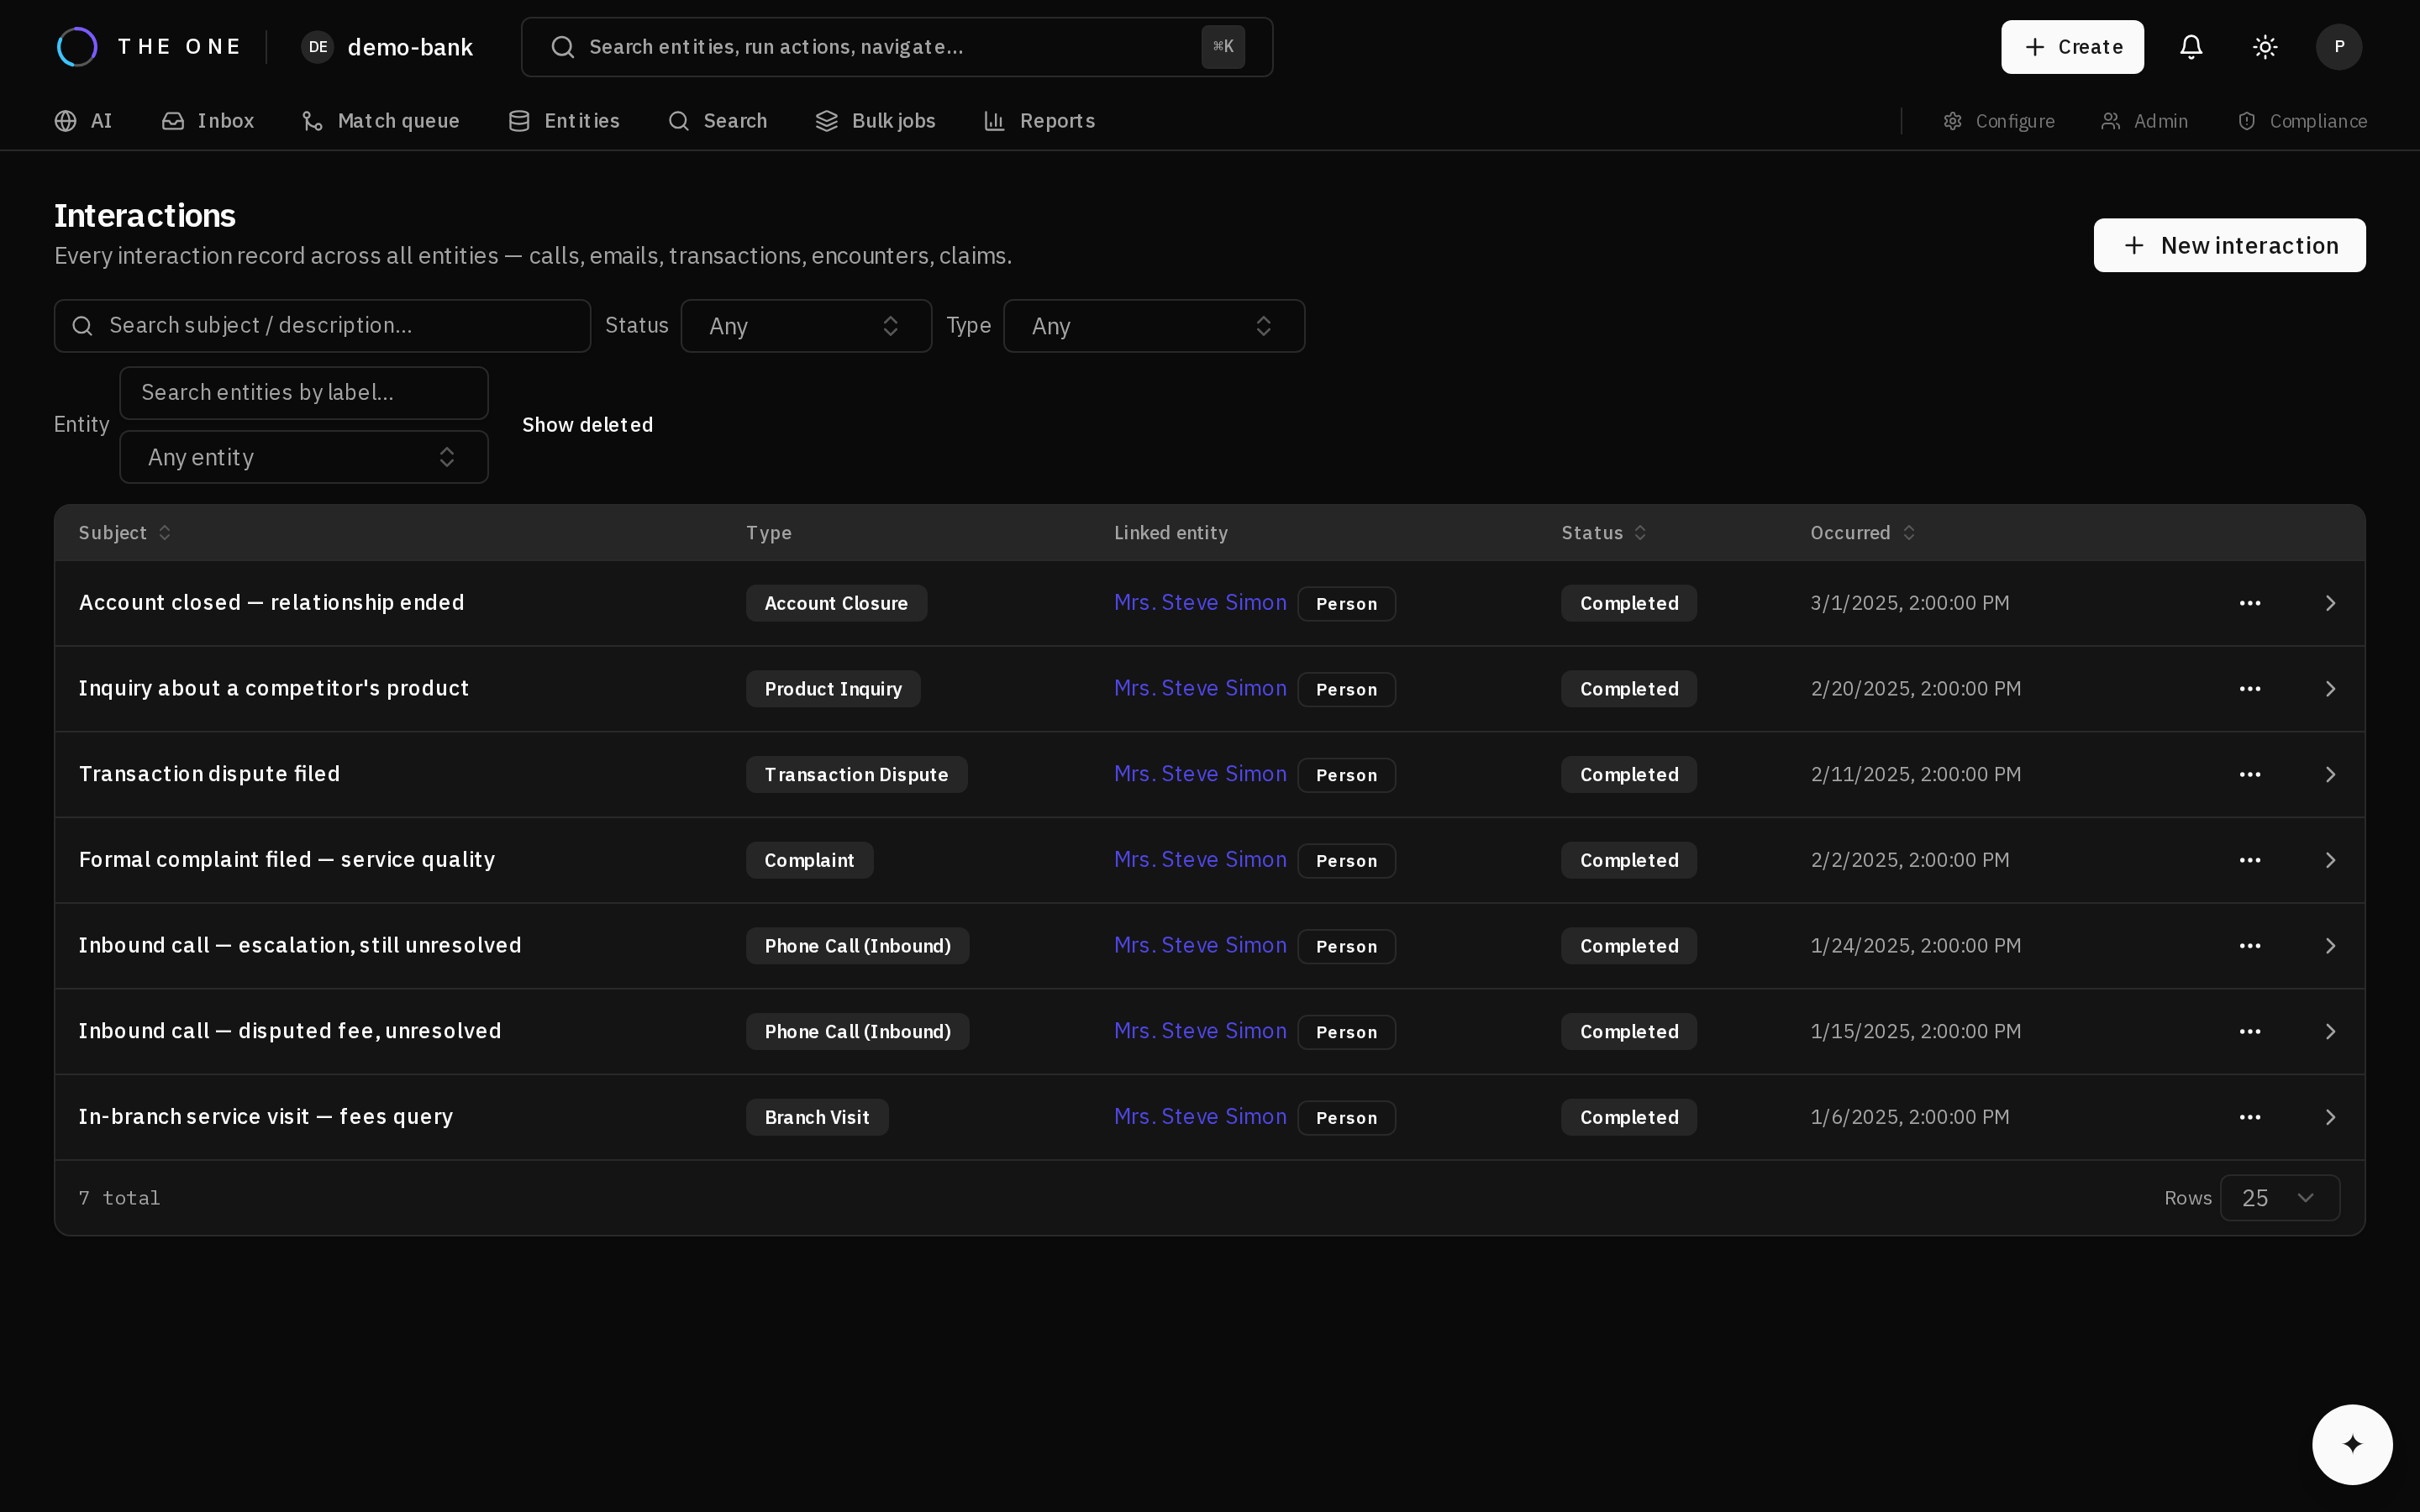Viewport: 2420px width, 1512px height.
Task: Switch to the Entities tab
Action: [x=564, y=121]
